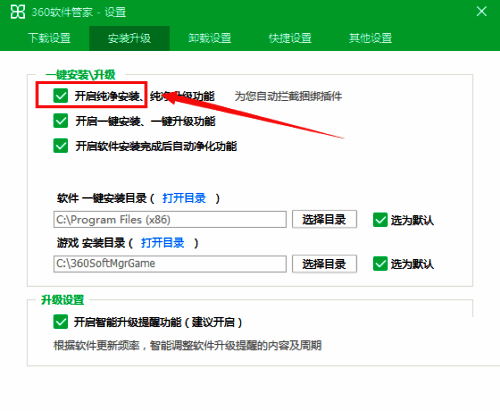Click the 一键安装\升级 section heading

tap(80, 74)
